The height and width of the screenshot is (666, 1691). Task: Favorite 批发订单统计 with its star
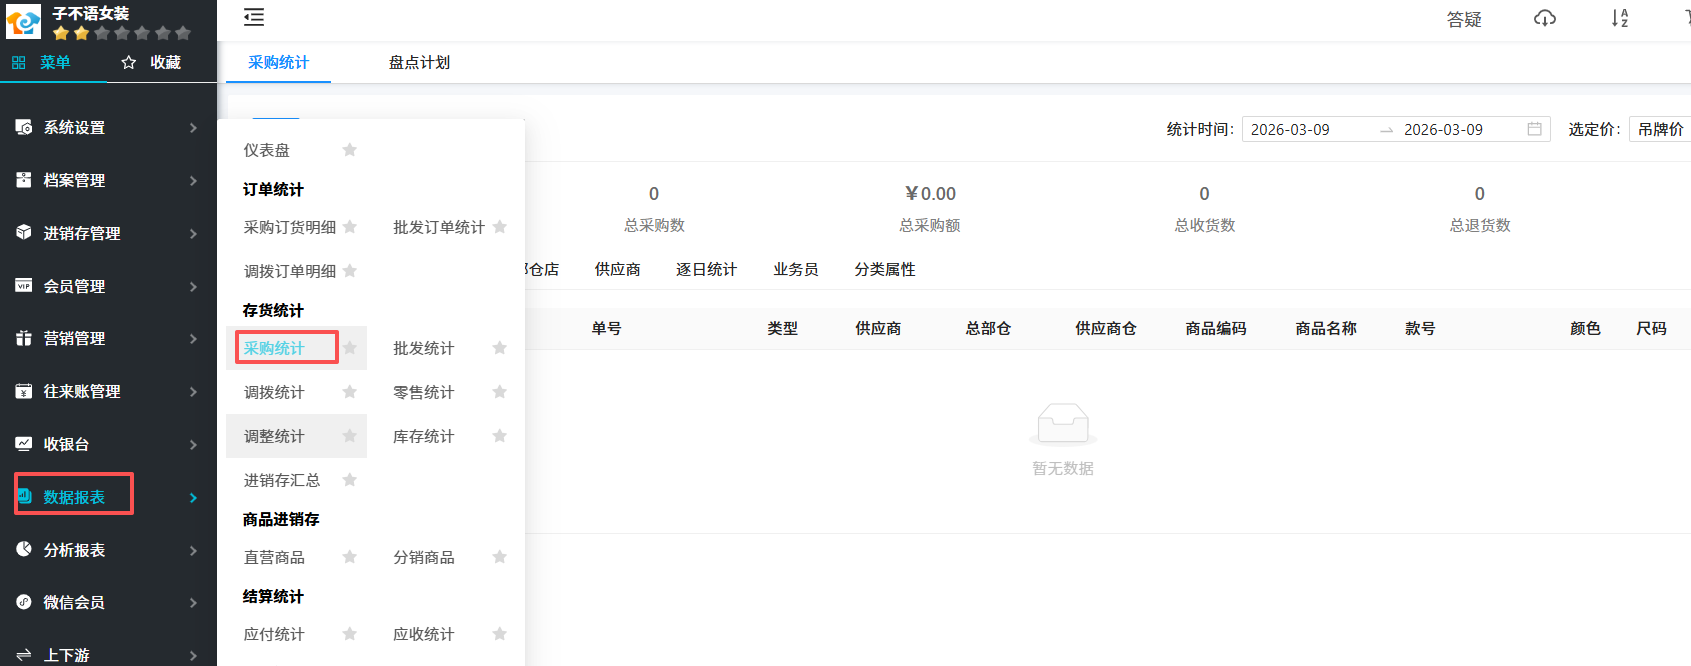tap(500, 227)
